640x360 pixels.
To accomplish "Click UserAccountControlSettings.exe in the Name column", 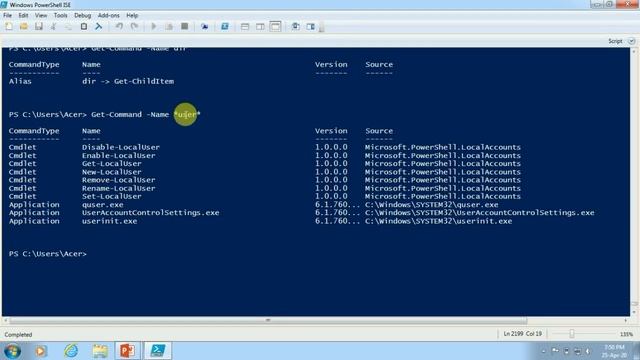I will tap(151, 213).
